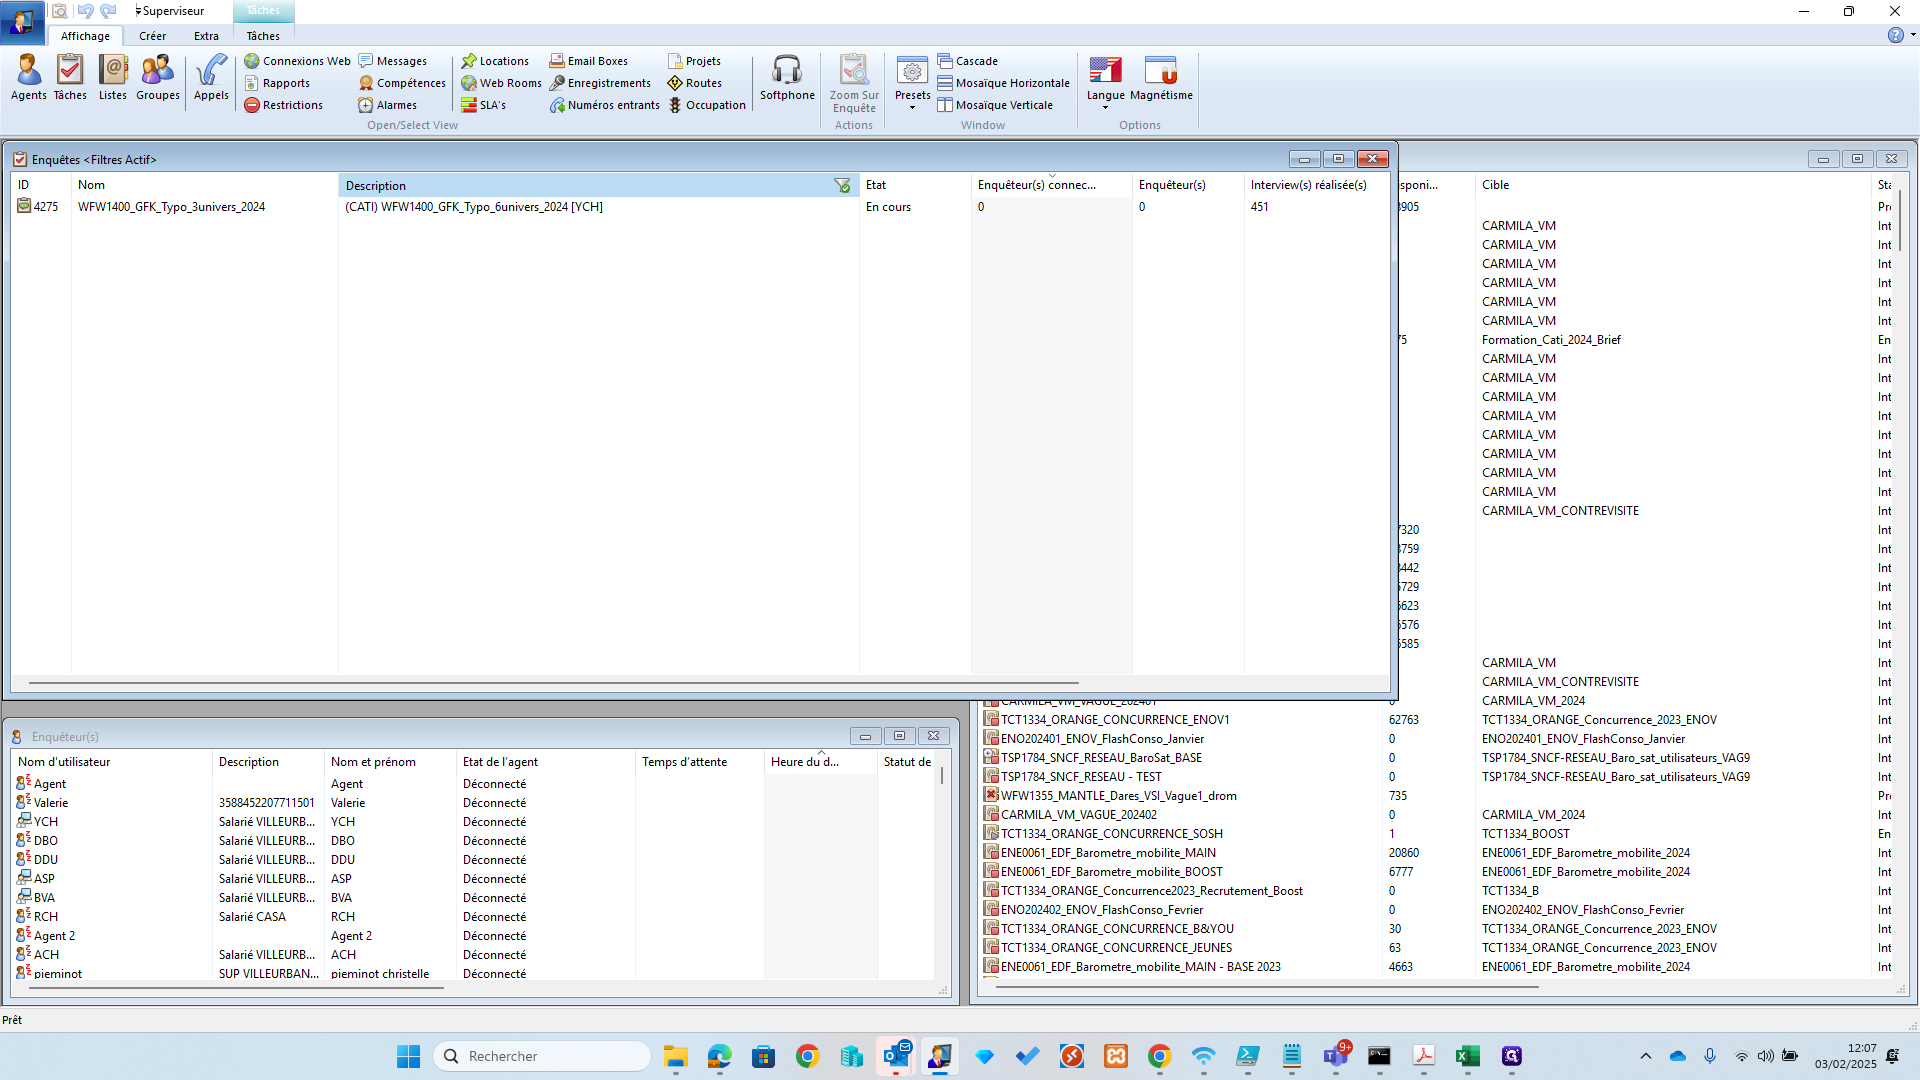Open the Tâches view icon
This screenshot has height=1080, width=1920.
click(x=70, y=78)
